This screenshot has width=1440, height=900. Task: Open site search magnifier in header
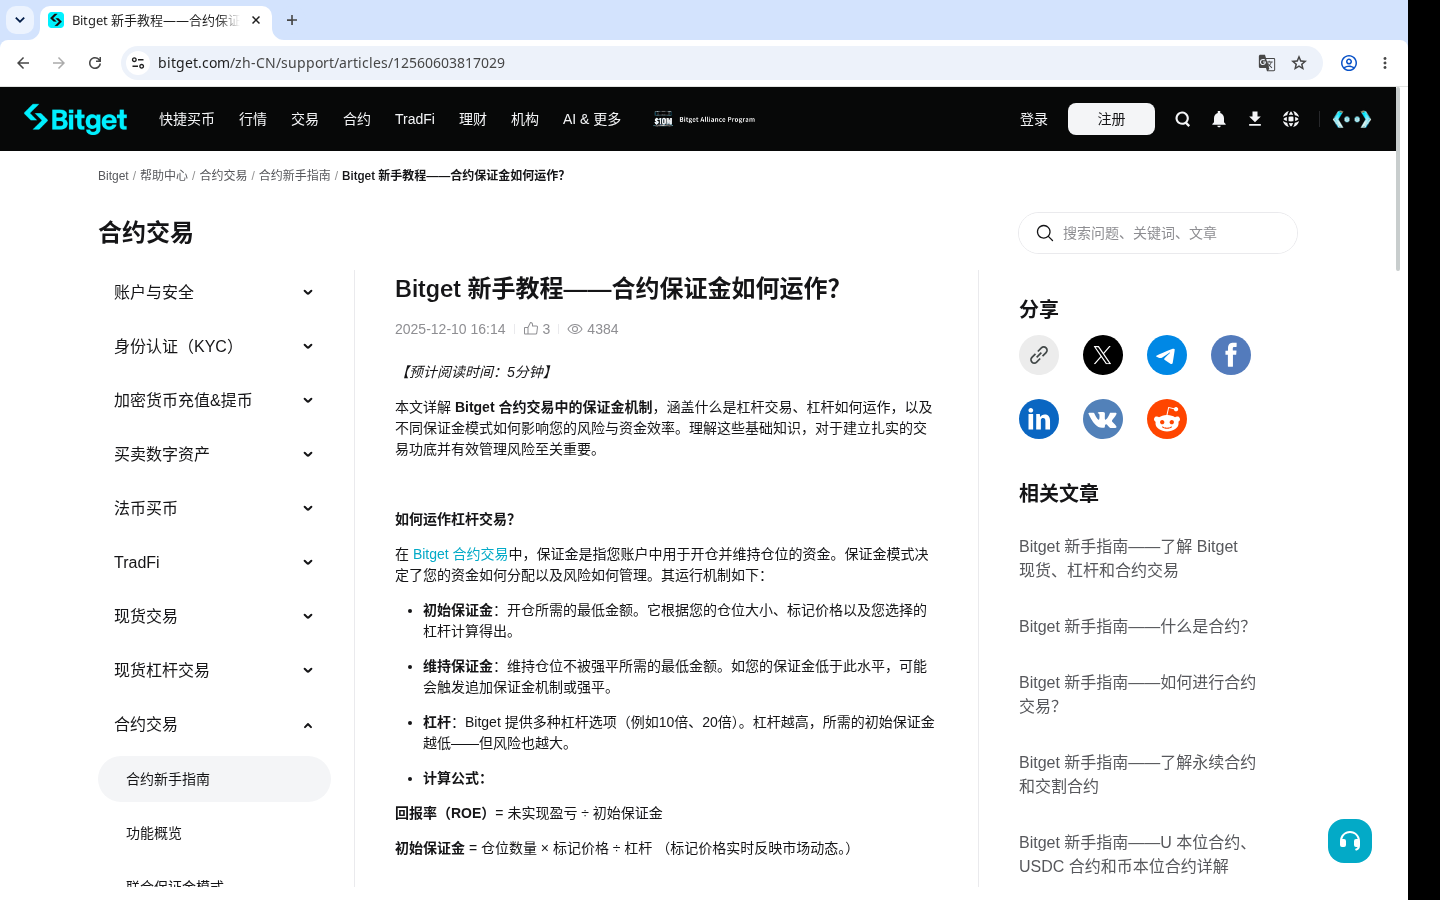click(1183, 119)
